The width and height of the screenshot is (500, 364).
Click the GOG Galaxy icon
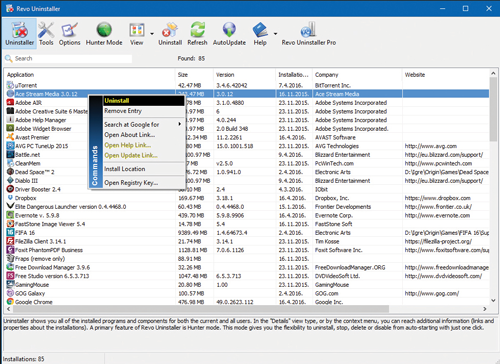(10, 293)
